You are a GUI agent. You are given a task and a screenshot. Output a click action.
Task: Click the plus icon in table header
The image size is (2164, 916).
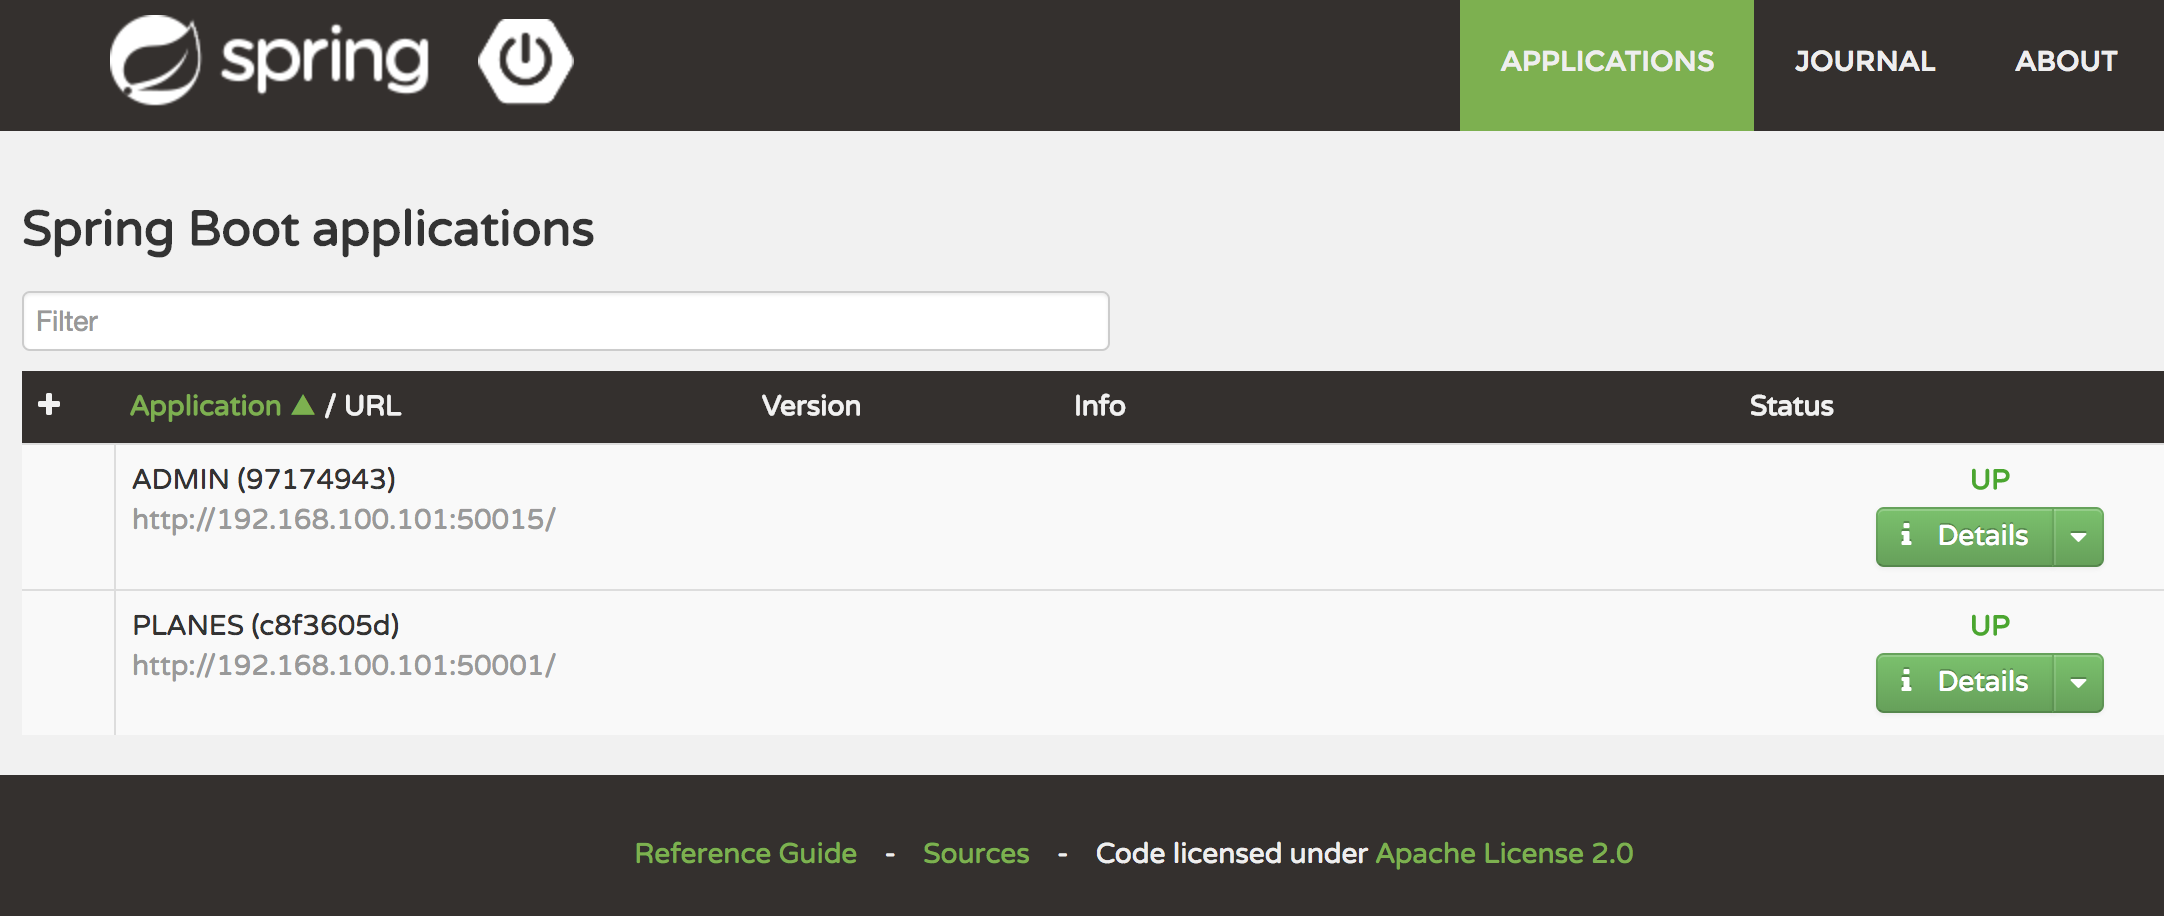(49, 404)
